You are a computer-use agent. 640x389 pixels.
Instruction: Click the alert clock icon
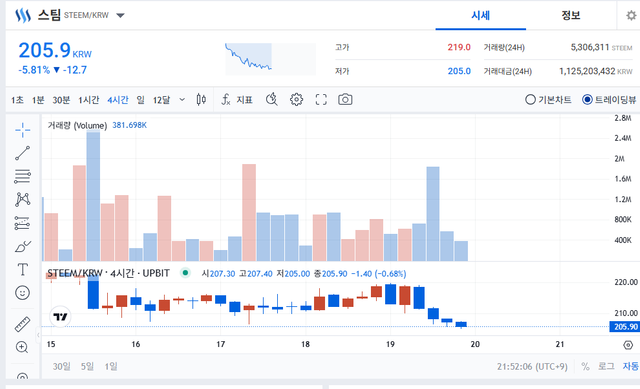click(x=272, y=100)
